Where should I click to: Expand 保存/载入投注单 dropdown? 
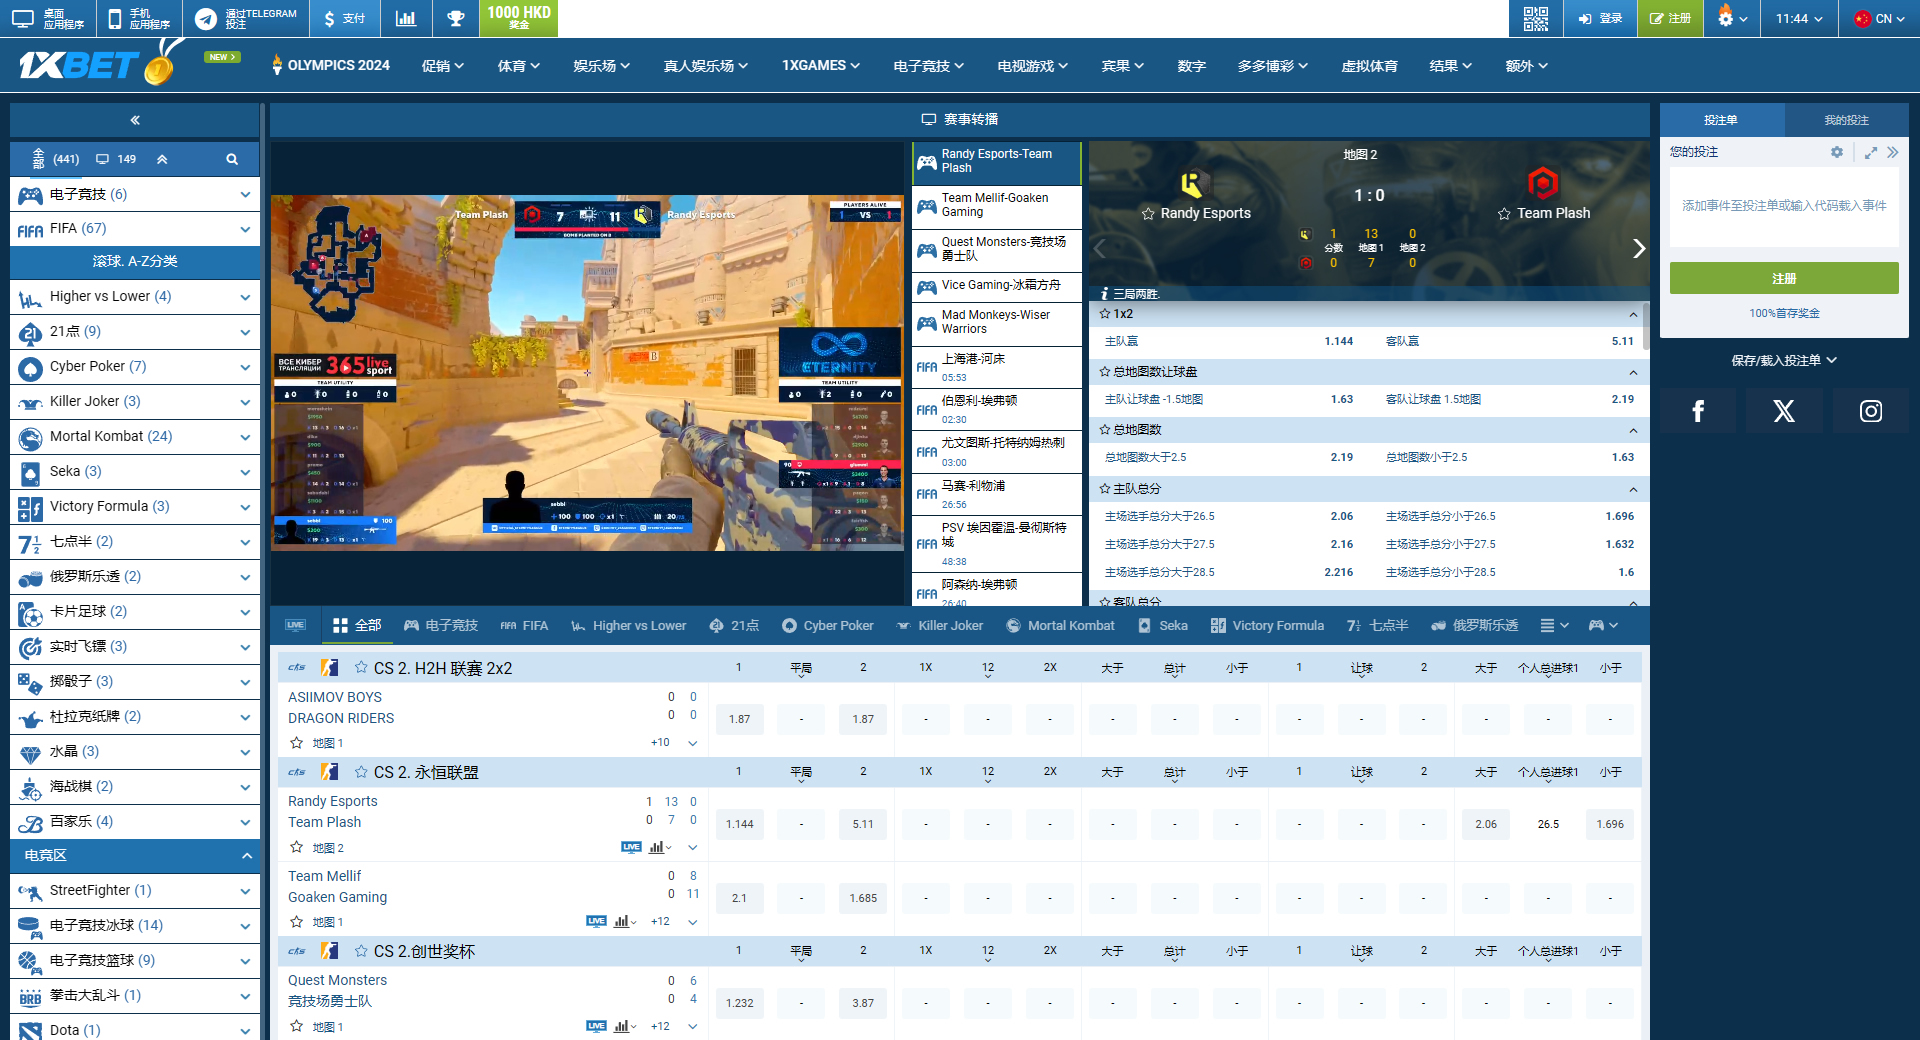[1784, 360]
